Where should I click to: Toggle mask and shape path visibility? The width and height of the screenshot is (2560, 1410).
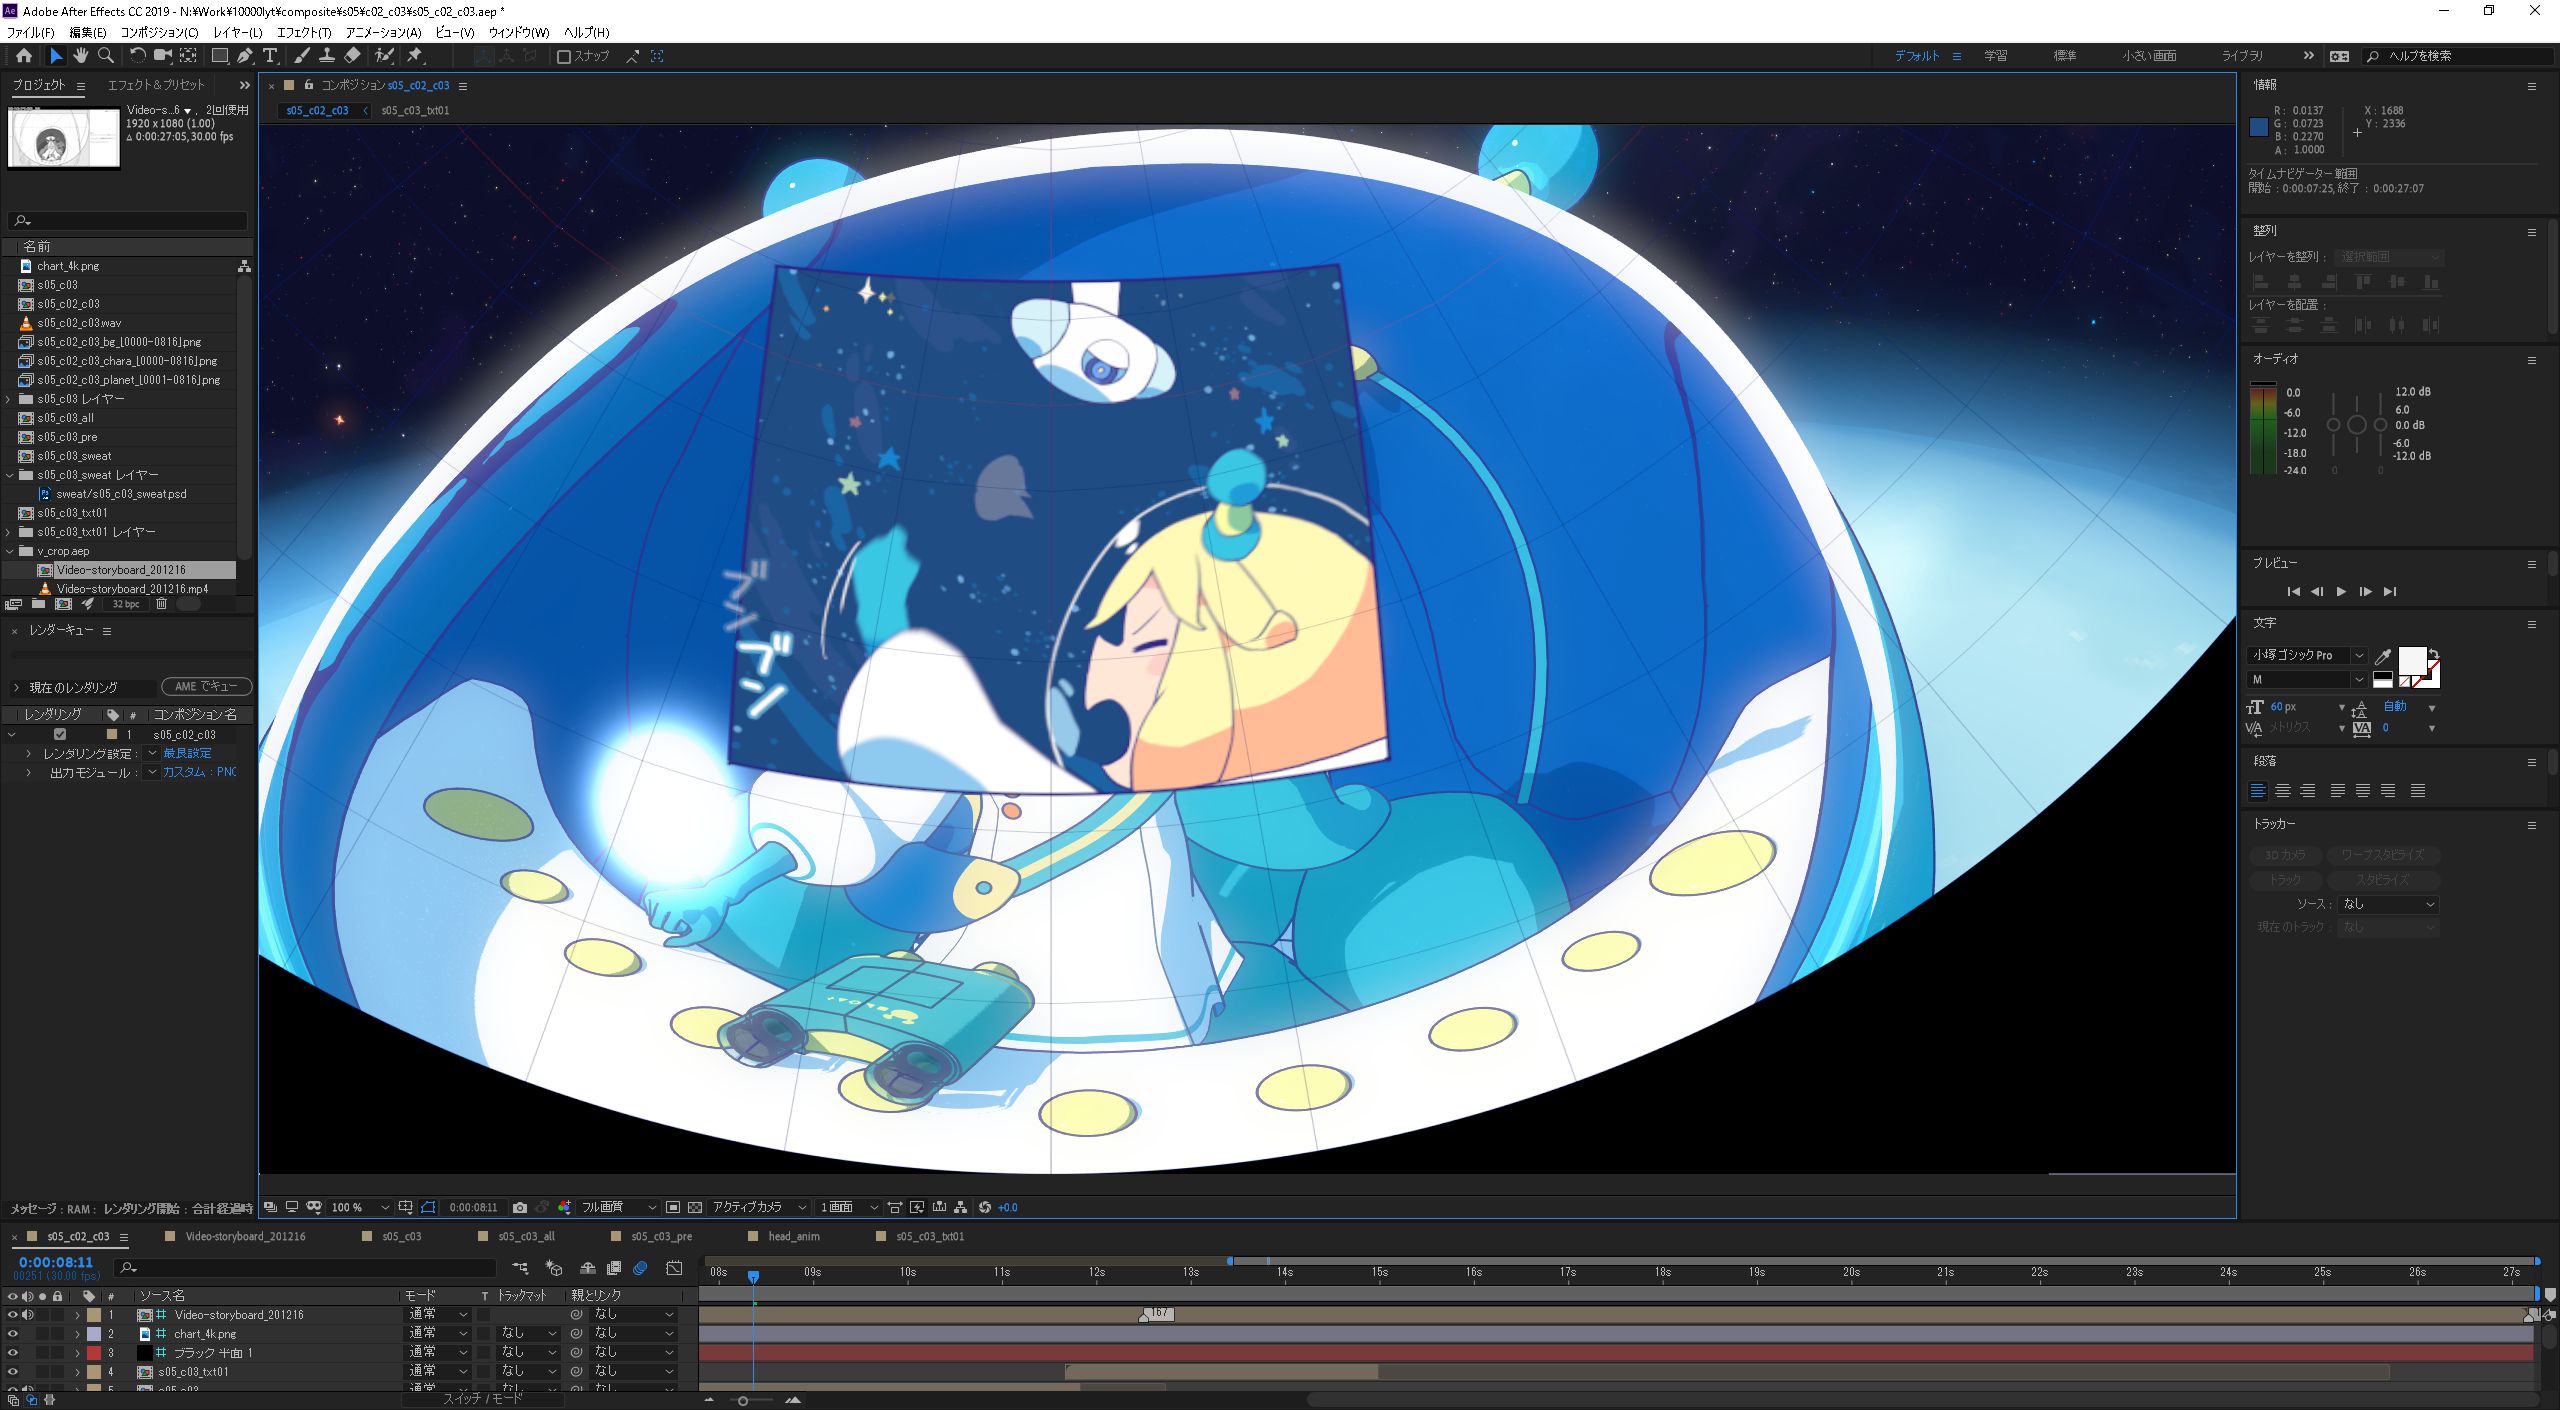(428, 1207)
